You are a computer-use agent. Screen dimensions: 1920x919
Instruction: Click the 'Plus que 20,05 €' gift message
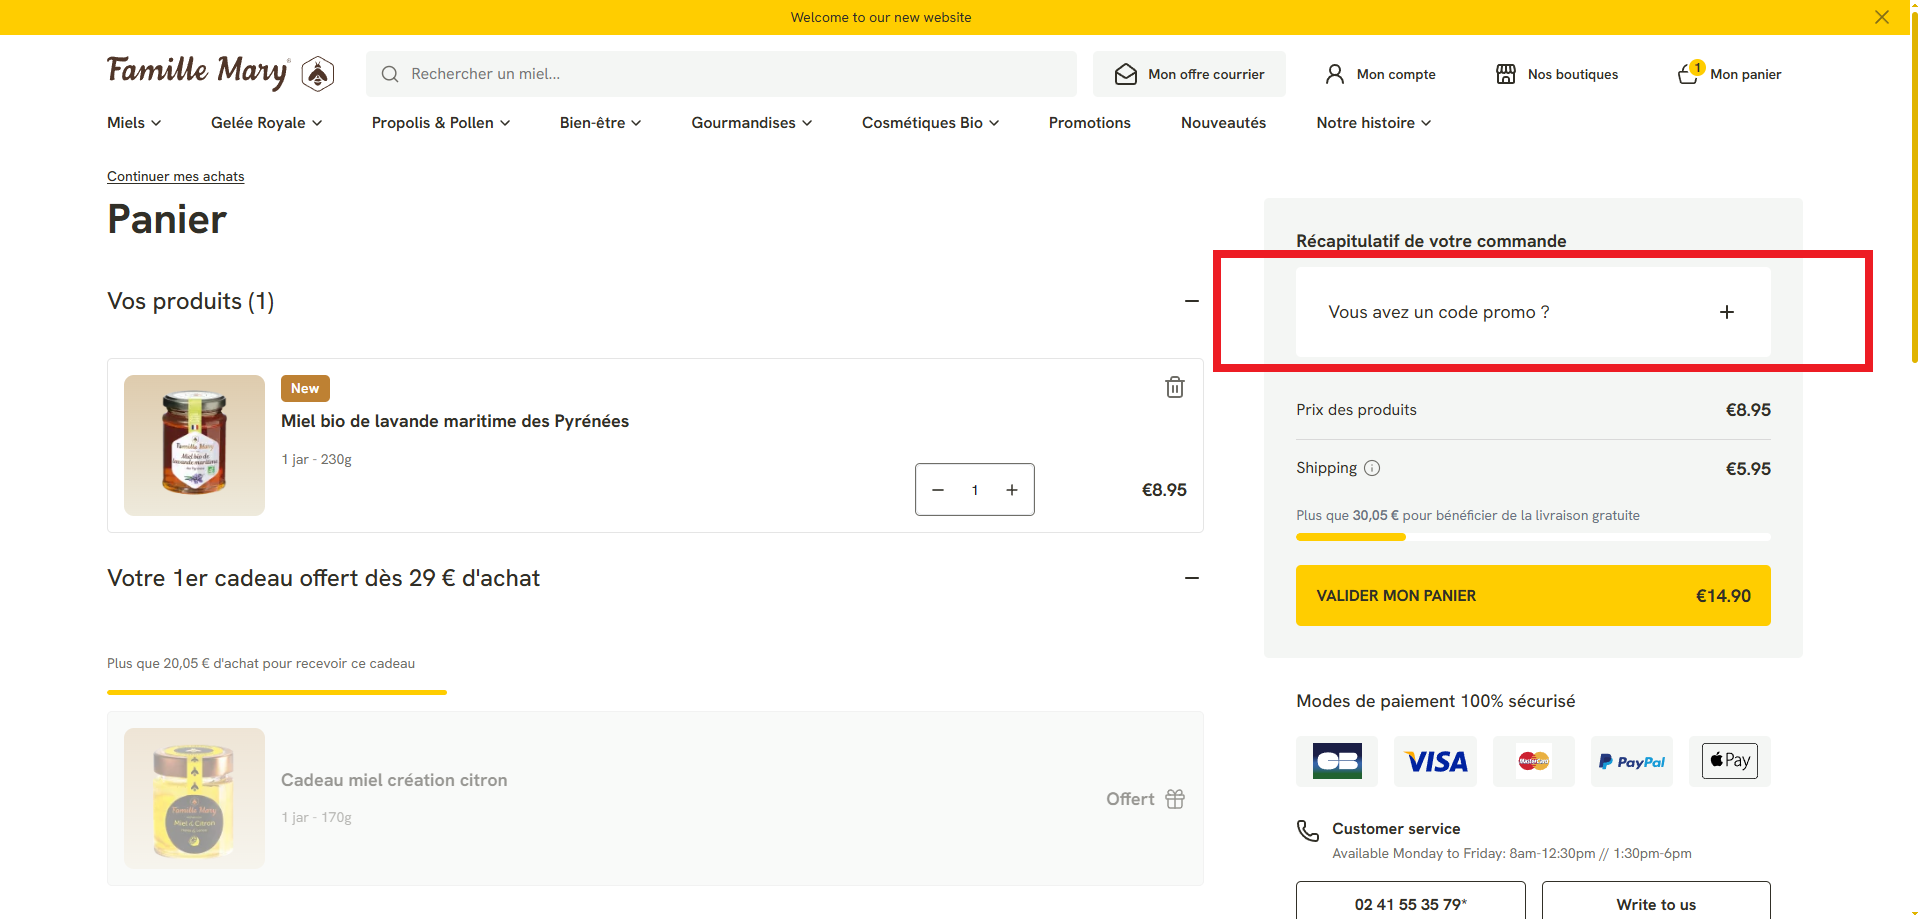coord(261,663)
